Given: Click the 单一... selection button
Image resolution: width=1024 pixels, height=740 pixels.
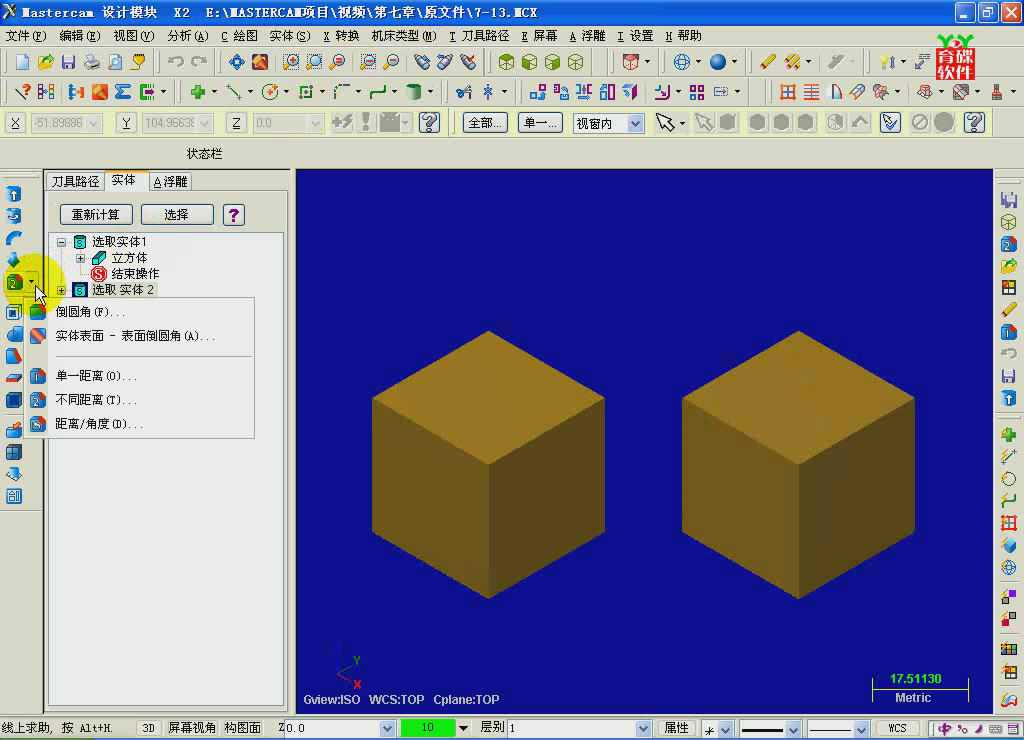Looking at the screenshot, I should click(540, 123).
